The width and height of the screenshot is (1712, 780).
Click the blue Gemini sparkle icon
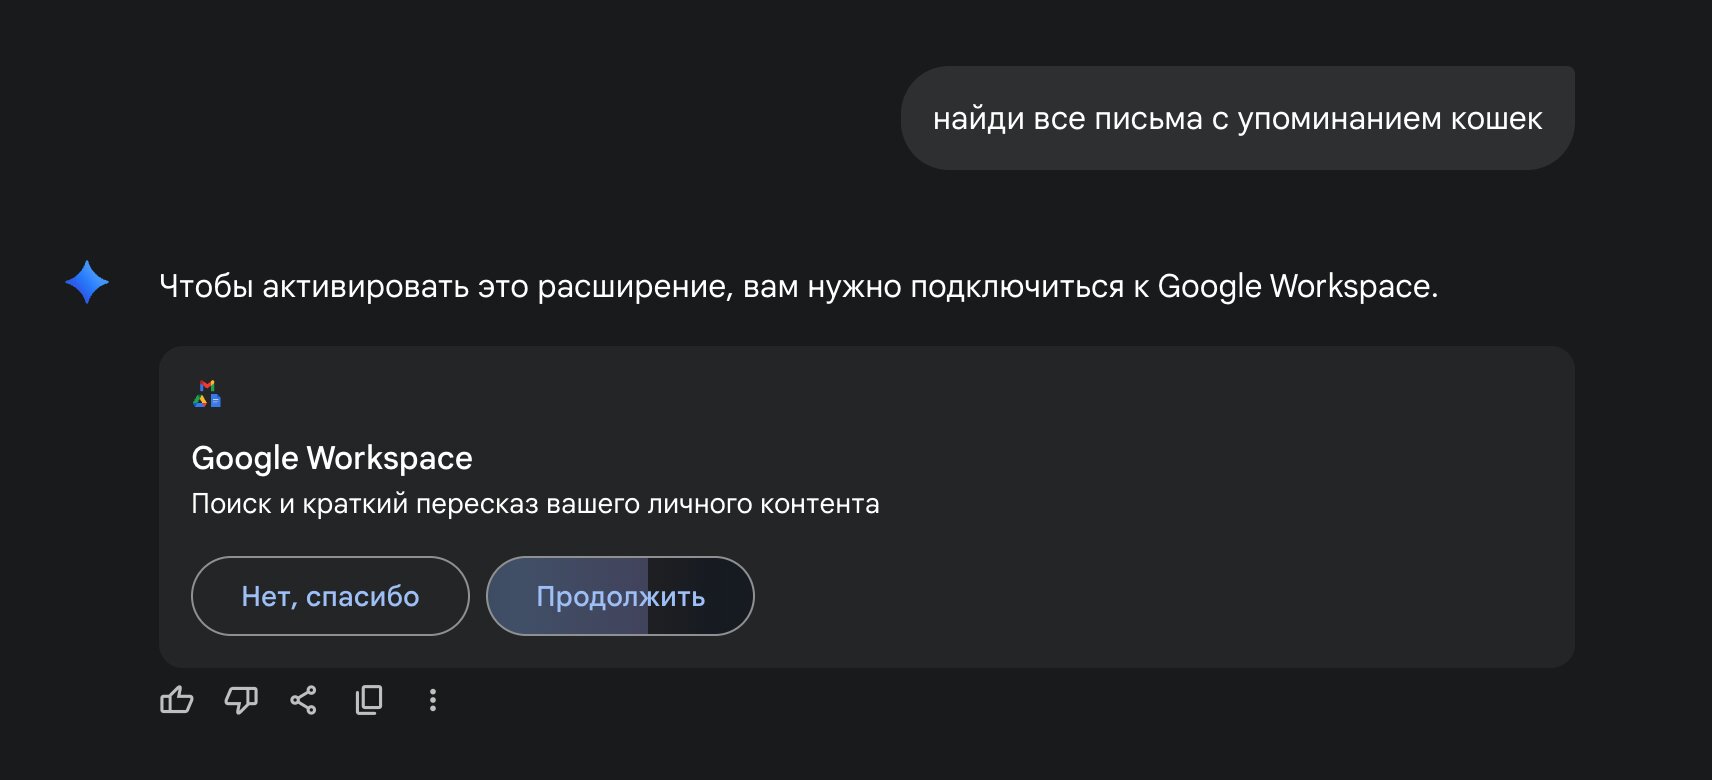(x=87, y=282)
